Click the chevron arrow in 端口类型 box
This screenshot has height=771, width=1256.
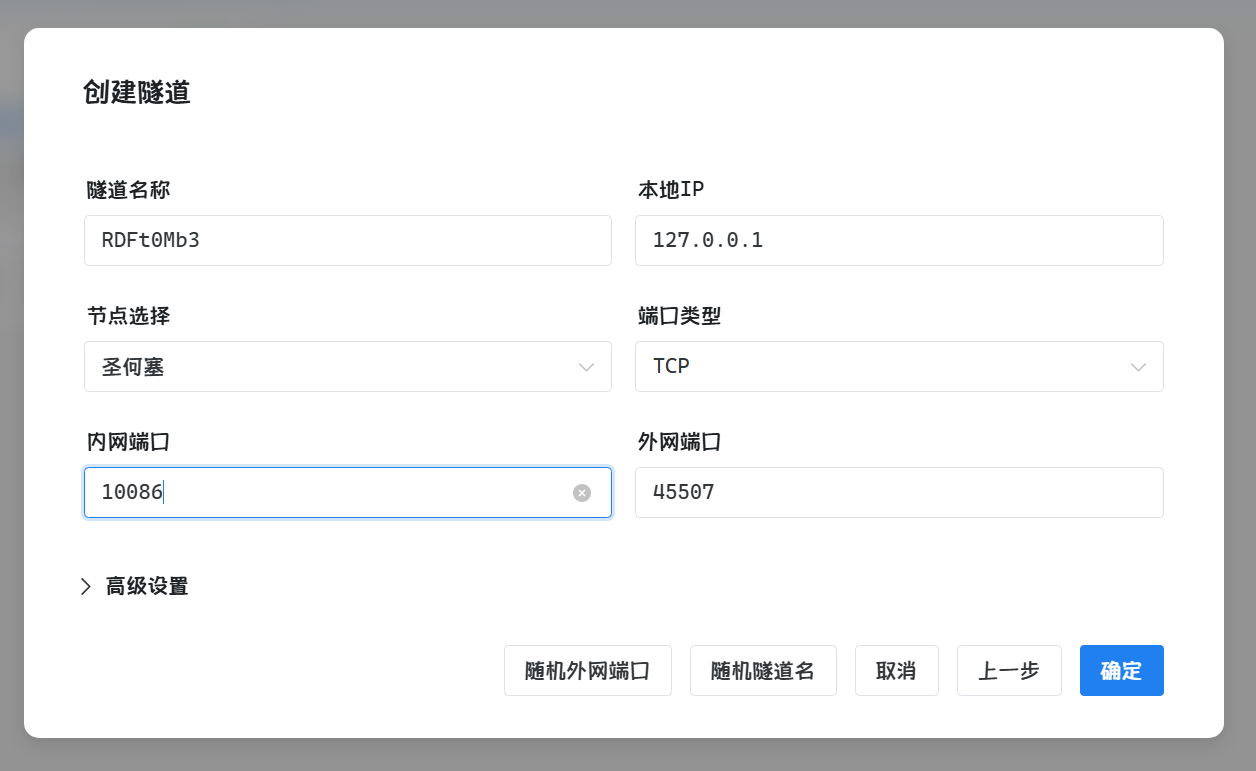click(1138, 367)
